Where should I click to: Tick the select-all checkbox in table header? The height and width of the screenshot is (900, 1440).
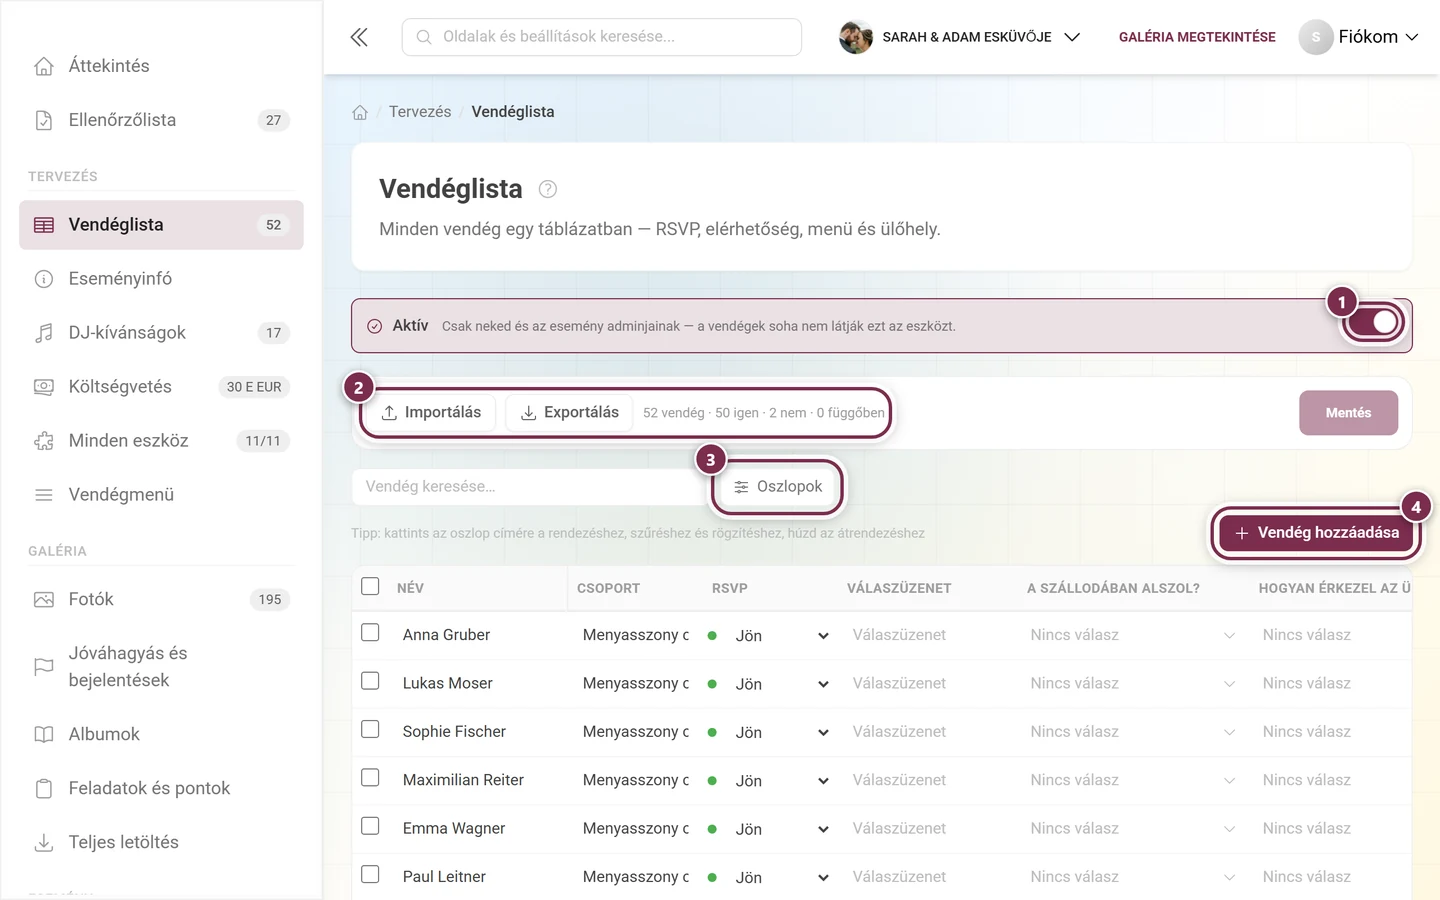coord(370,586)
